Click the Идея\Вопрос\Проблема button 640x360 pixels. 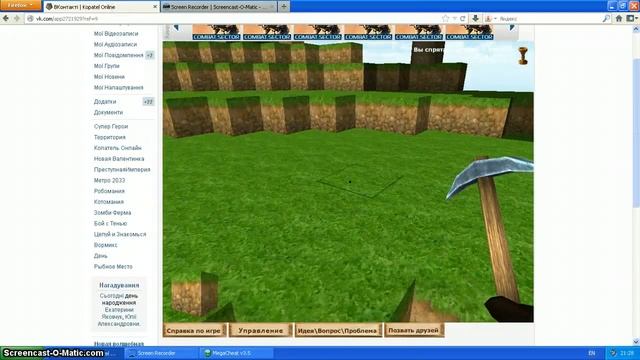pos(338,331)
